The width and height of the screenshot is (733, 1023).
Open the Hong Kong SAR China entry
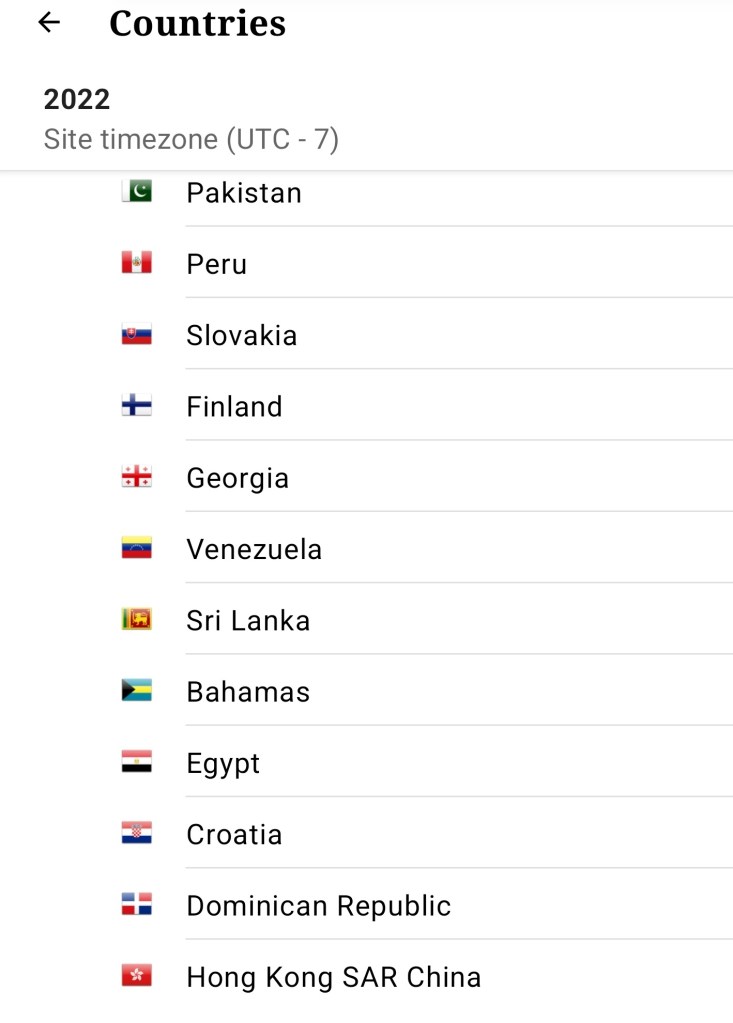[x=334, y=977]
